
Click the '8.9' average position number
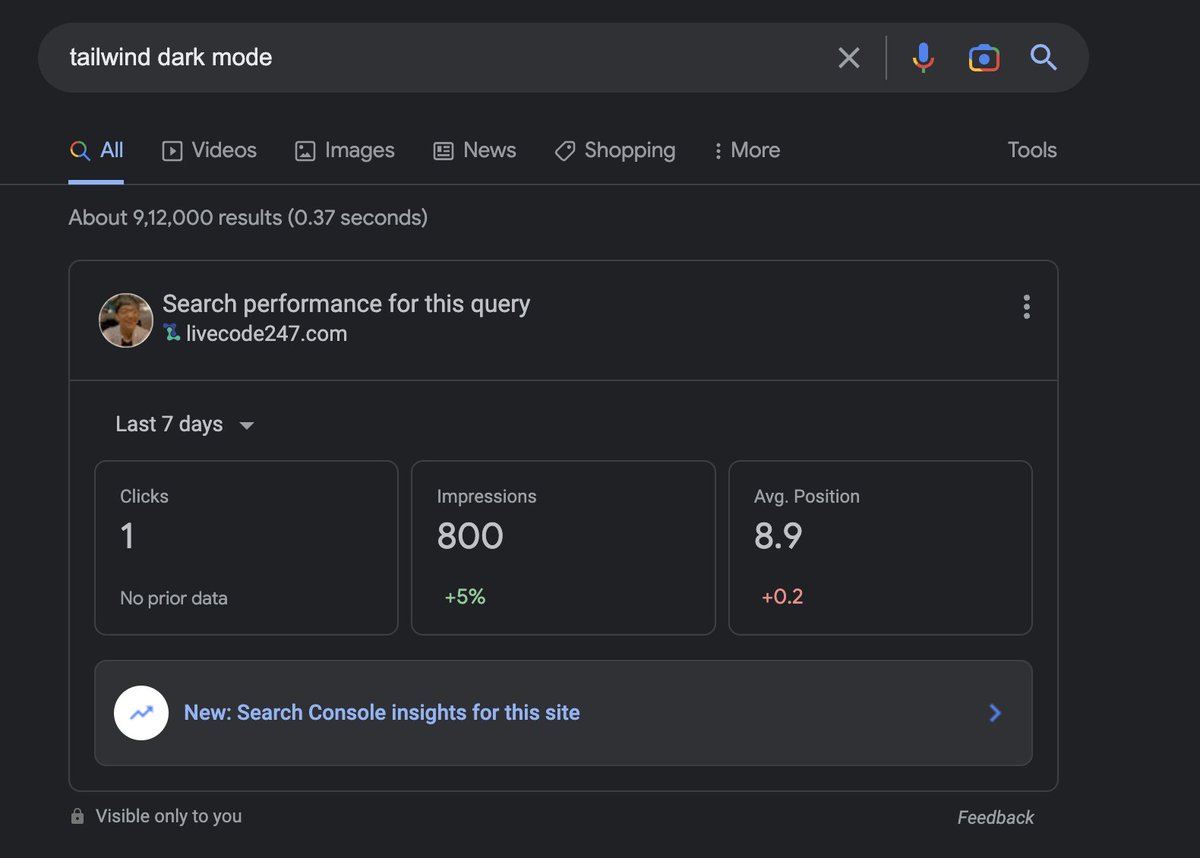[778, 537]
